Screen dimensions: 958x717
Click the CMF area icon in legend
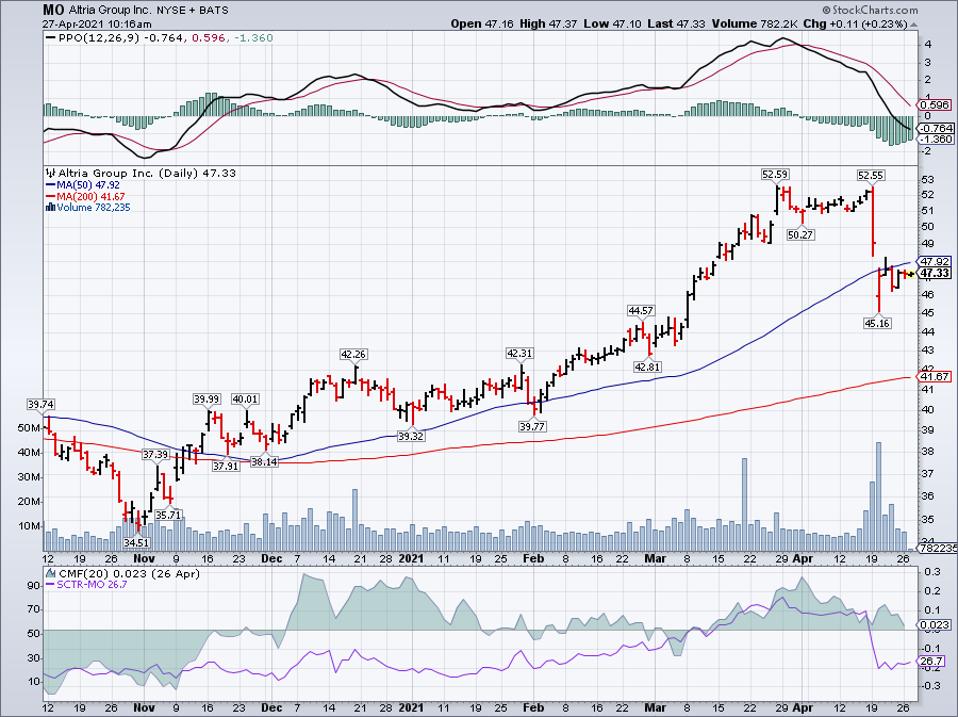click(51, 573)
